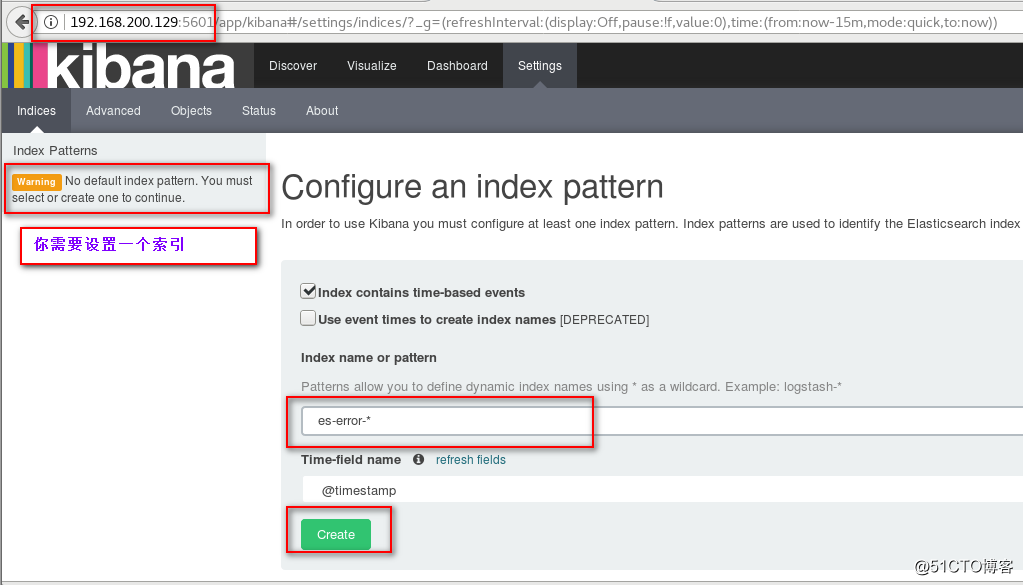1023x585 pixels.
Task: Click the refresh fields link
Action: 470,460
